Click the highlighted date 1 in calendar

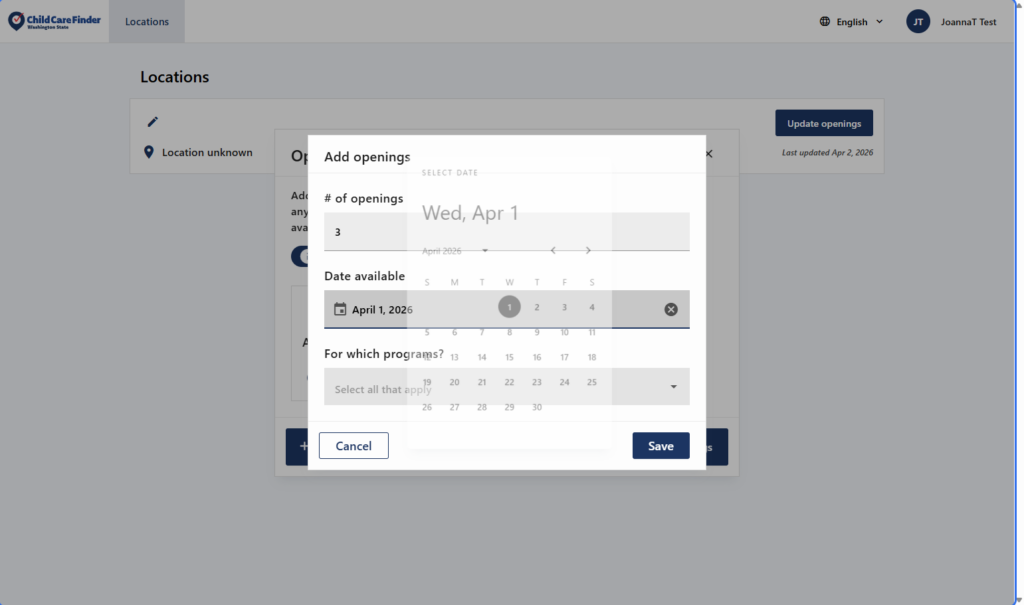tap(509, 307)
